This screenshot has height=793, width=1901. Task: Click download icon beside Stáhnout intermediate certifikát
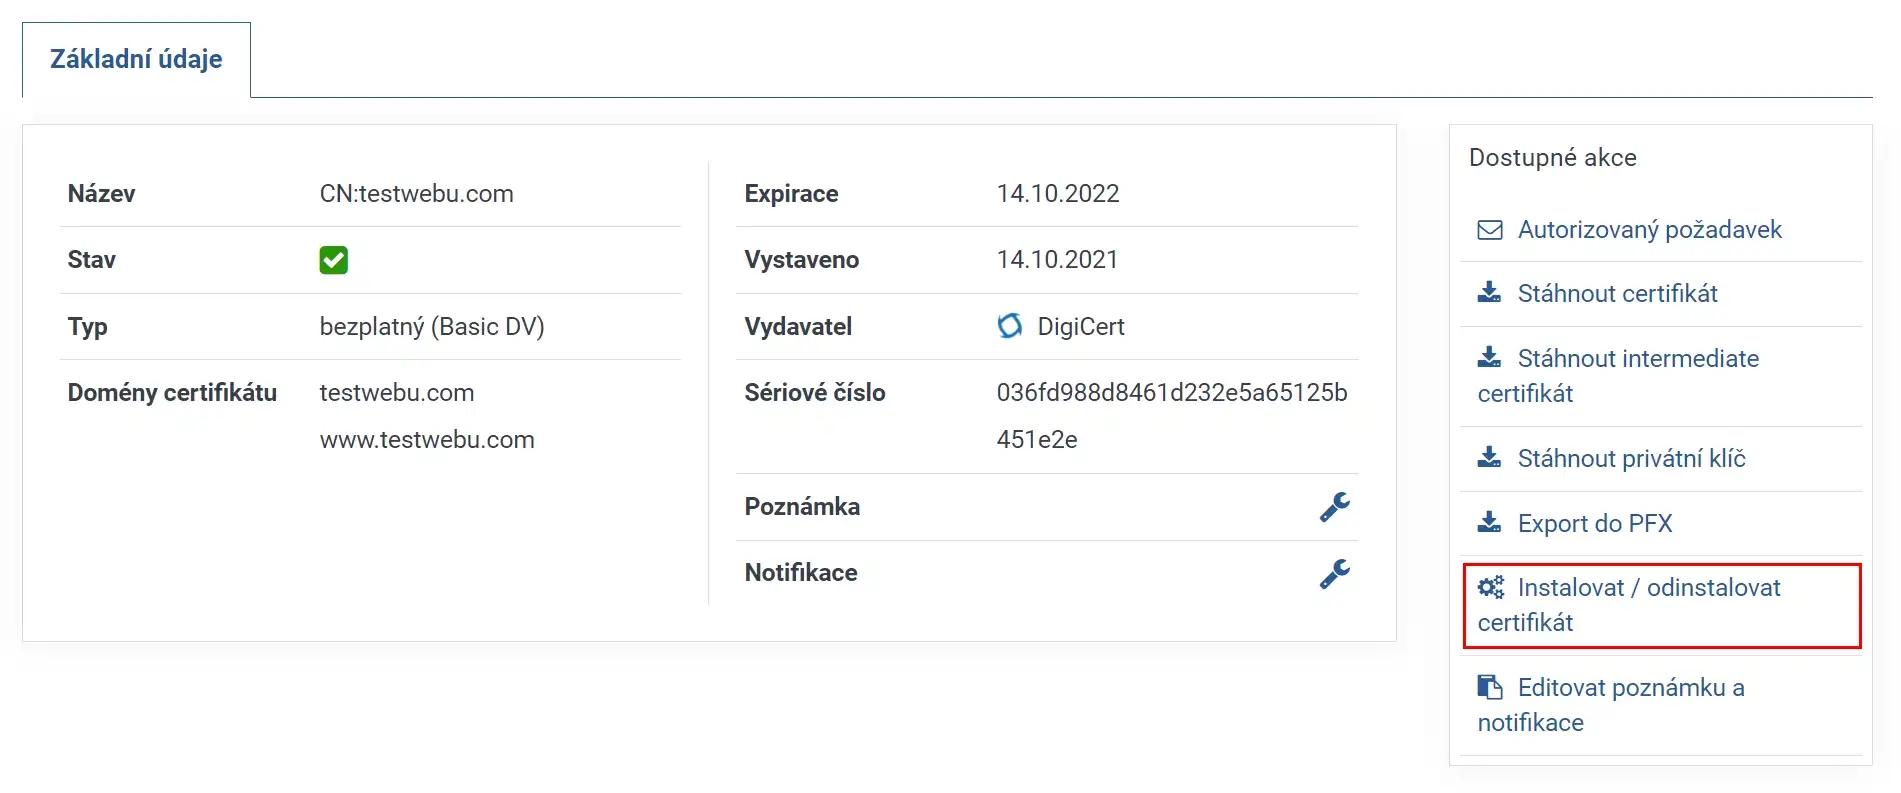[x=1490, y=358]
